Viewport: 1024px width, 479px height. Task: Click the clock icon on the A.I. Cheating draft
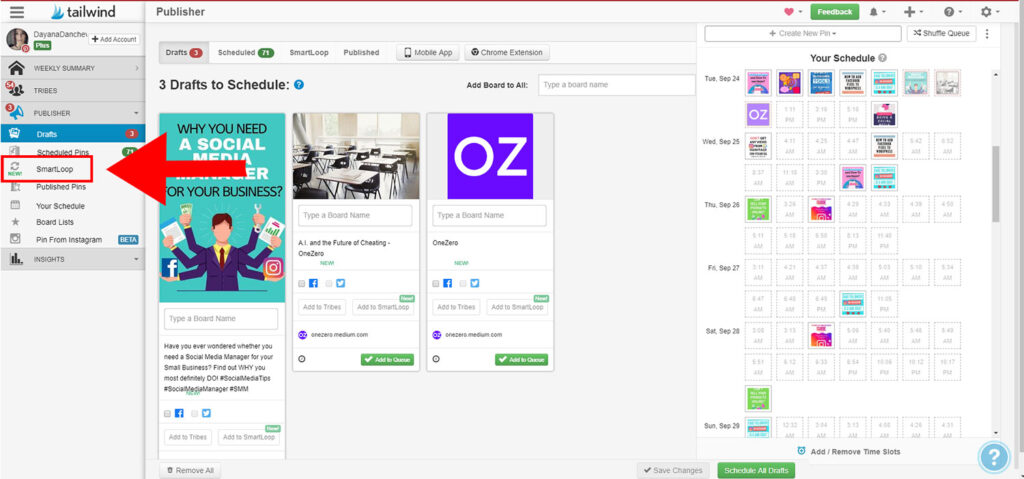pos(302,359)
